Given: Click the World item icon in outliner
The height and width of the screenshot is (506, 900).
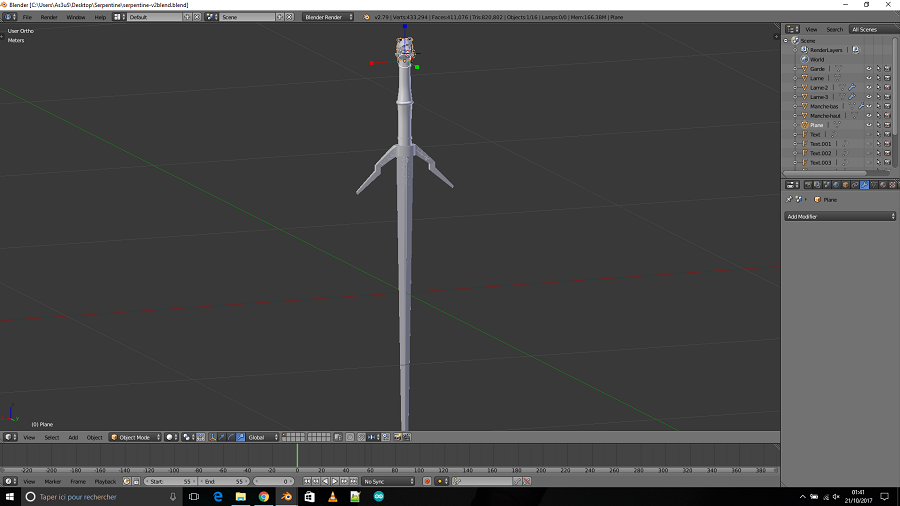Looking at the screenshot, I should [803, 59].
